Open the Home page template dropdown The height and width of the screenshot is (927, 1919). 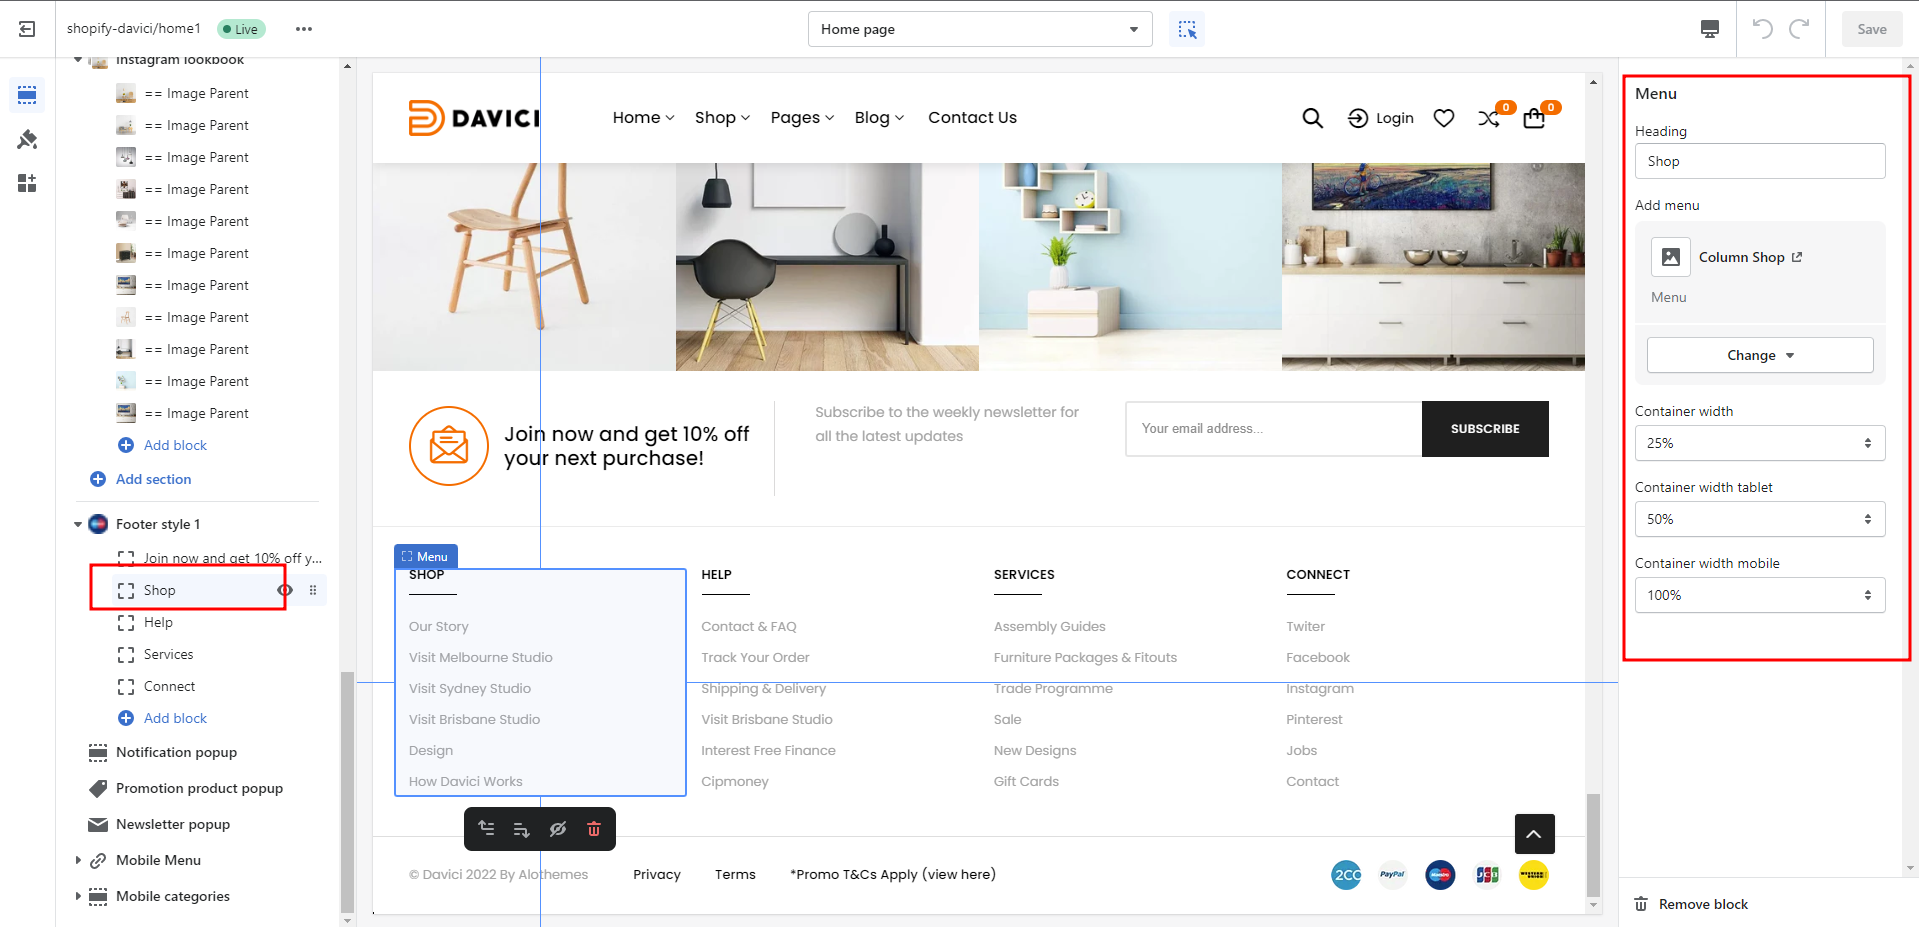point(979,29)
